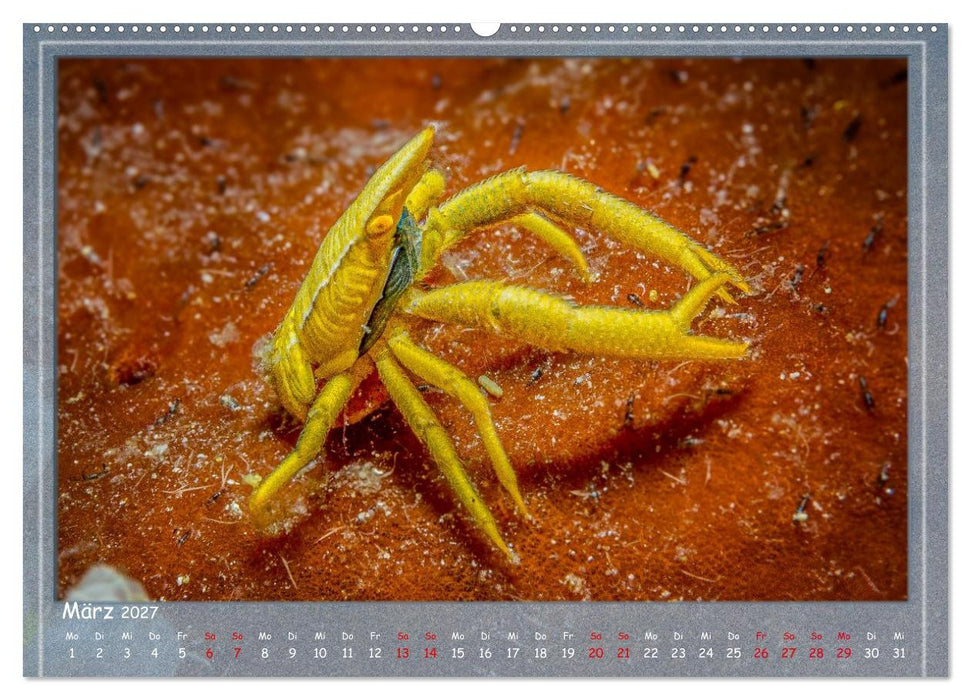Screen dimensions: 971x700
Task: Click red holiday date 29
Action: click(x=843, y=653)
